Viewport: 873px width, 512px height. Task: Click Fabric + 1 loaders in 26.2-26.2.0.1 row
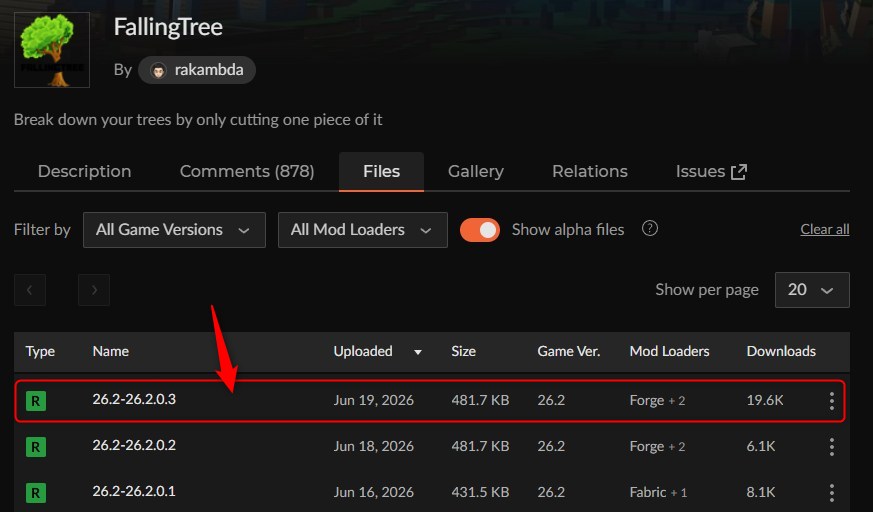[658, 492]
